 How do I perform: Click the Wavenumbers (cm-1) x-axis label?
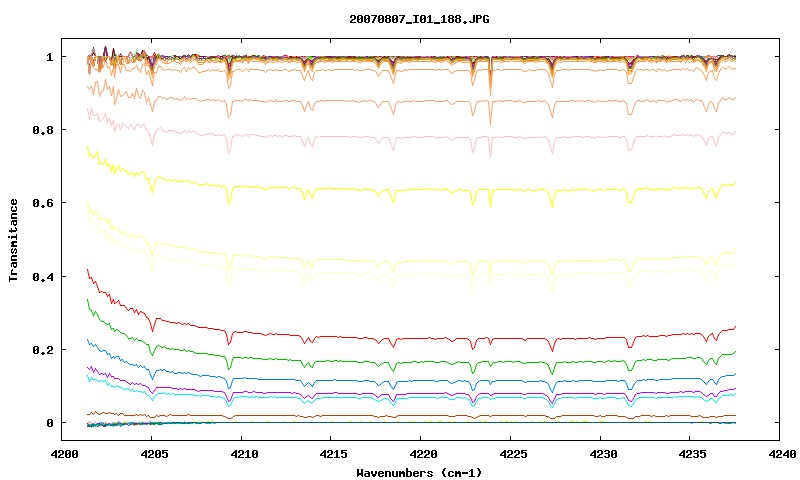[419, 473]
